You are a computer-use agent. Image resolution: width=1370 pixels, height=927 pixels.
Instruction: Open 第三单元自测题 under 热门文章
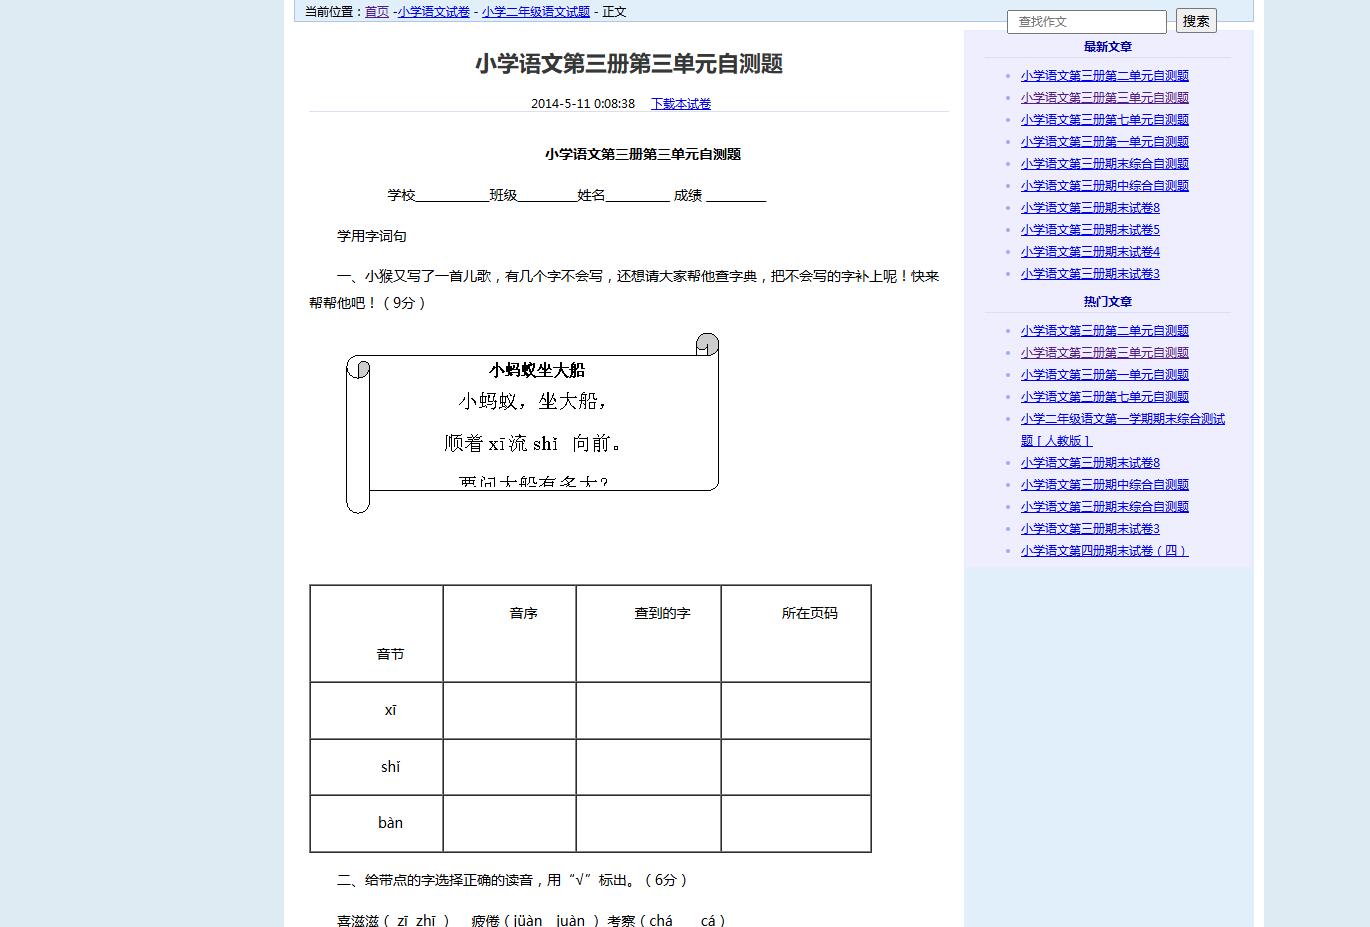(1105, 353)
